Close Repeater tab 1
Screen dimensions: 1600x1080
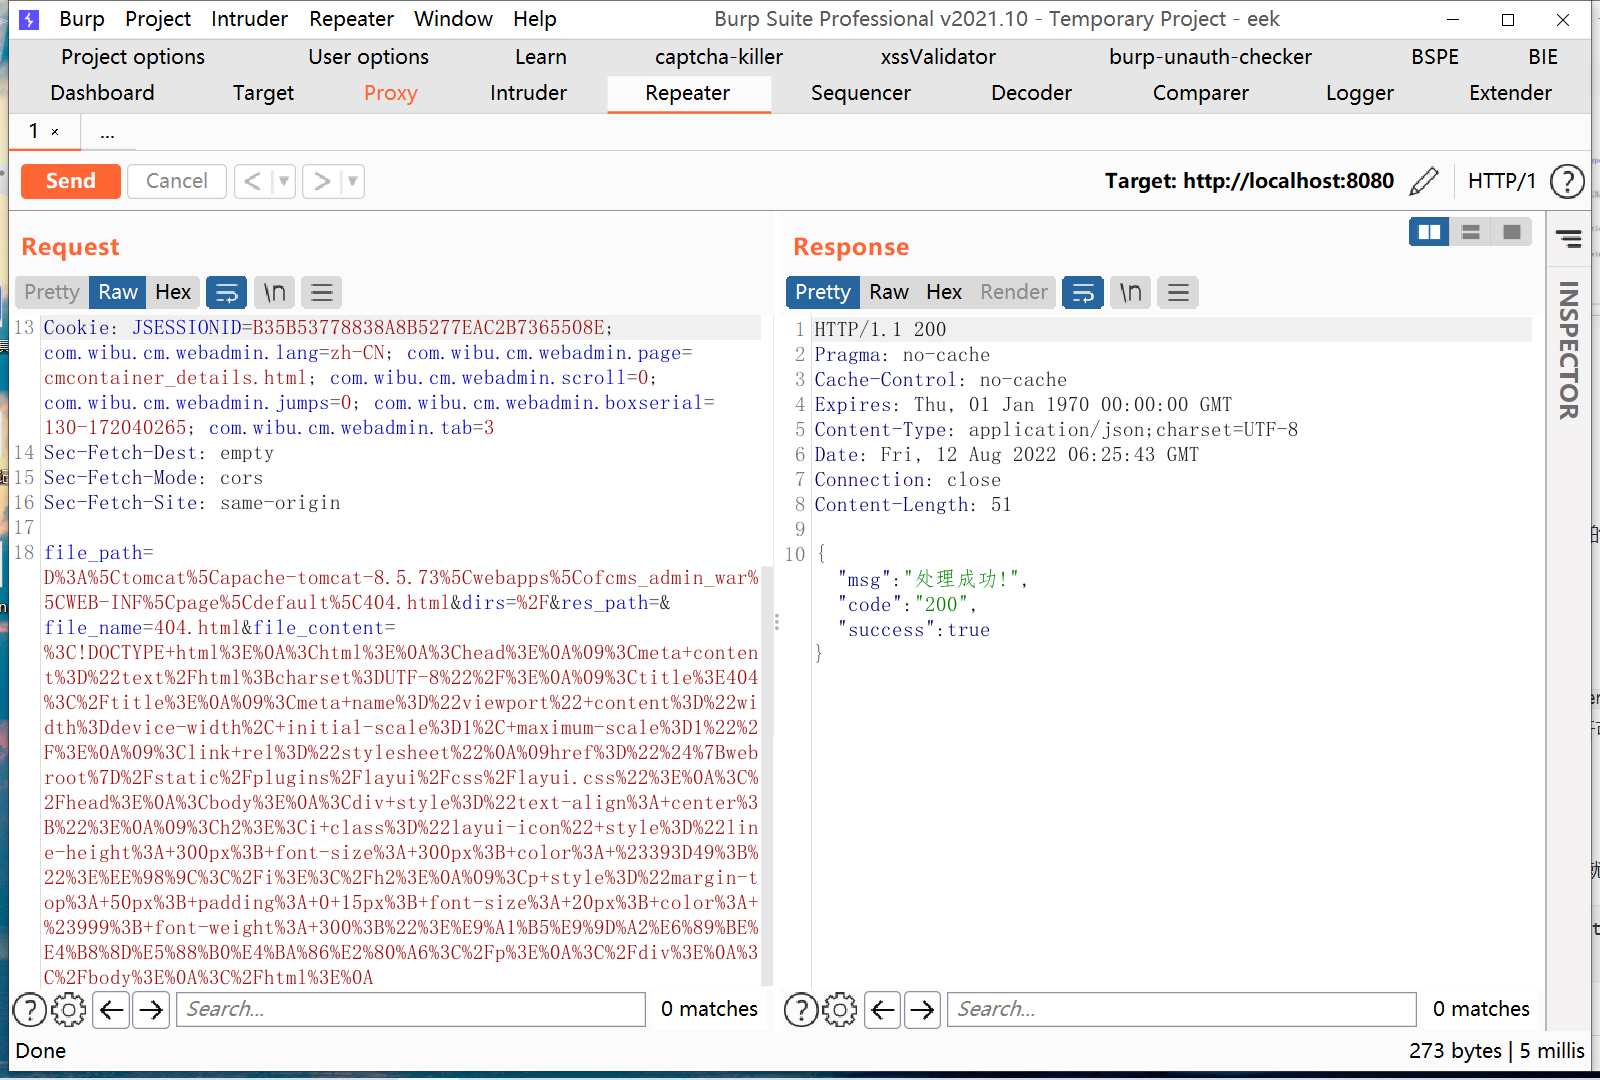click(55, 132)
